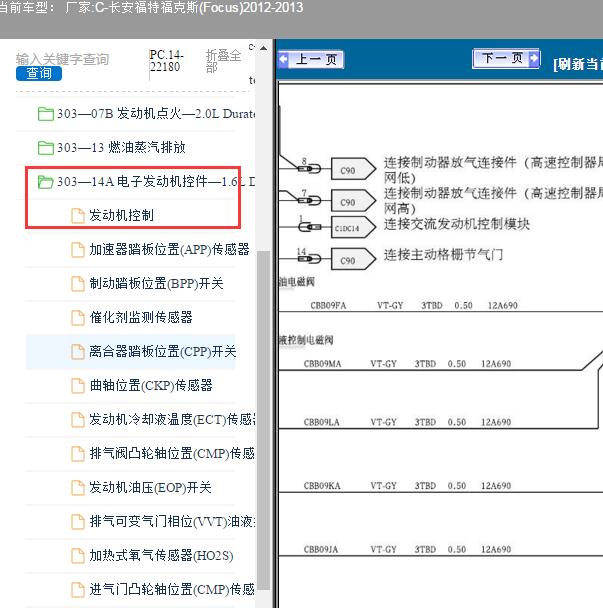
Task: Click the 刷新当前 refresh link
Action: (578, 64)
